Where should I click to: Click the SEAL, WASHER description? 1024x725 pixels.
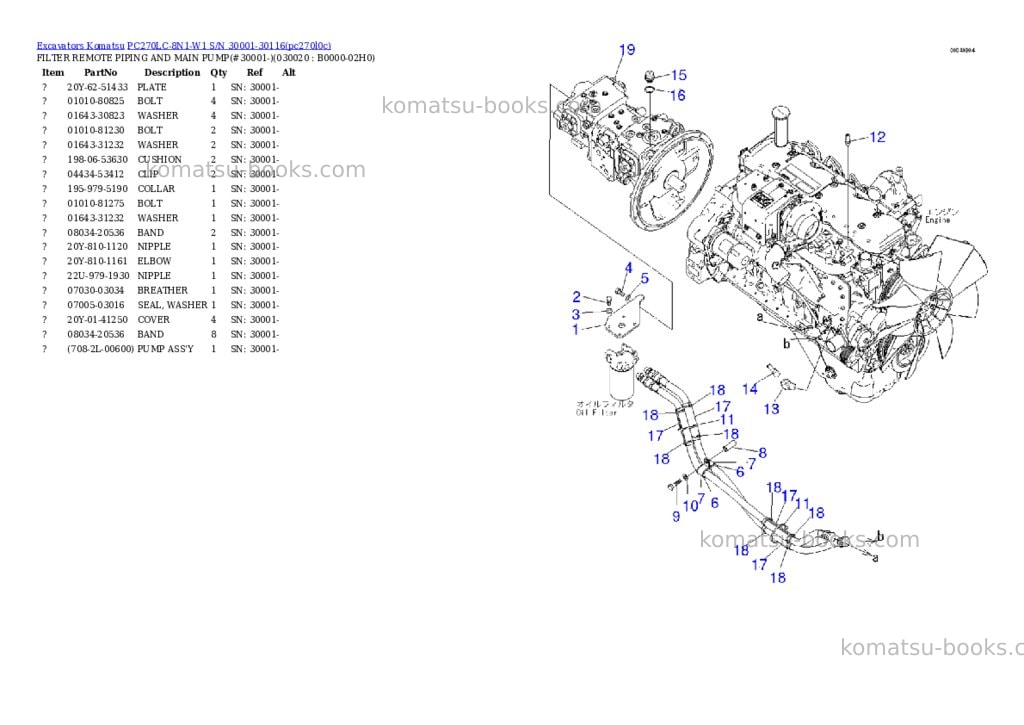tap(172, 305)
